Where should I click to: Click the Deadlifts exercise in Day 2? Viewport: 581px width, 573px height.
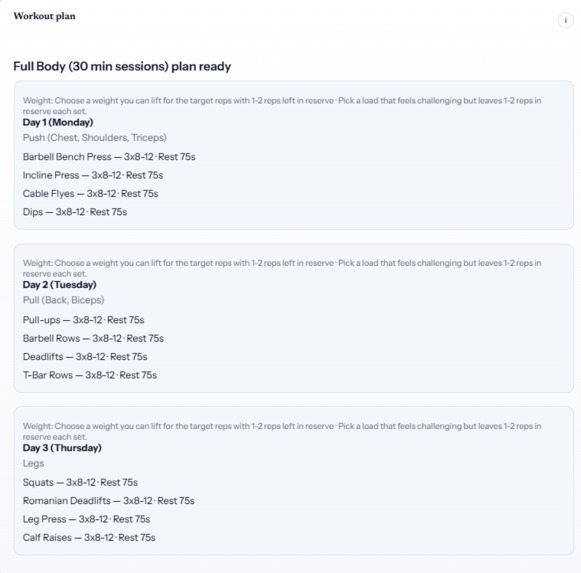[85, 357]
